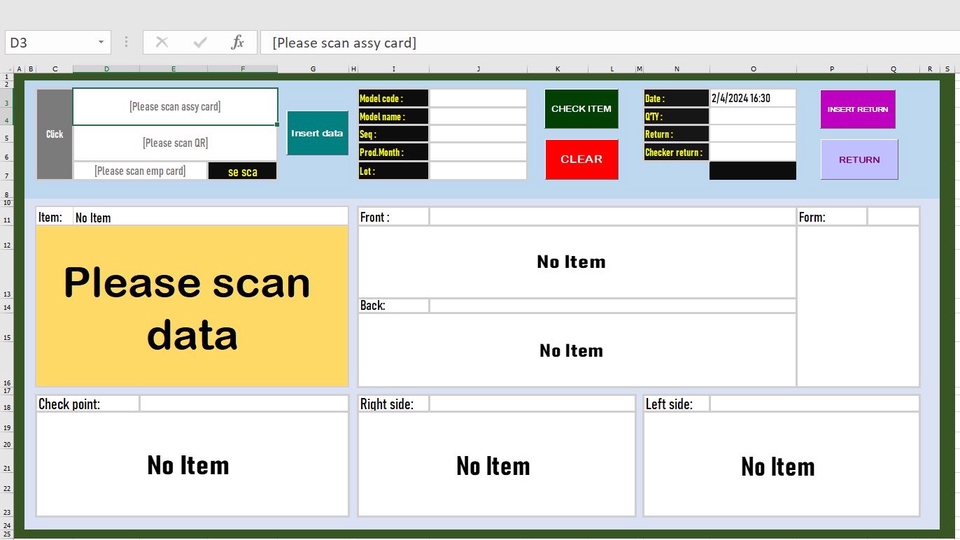960x540 pixels.
Task: Select the Model name value cell
Action: [478, 116]
